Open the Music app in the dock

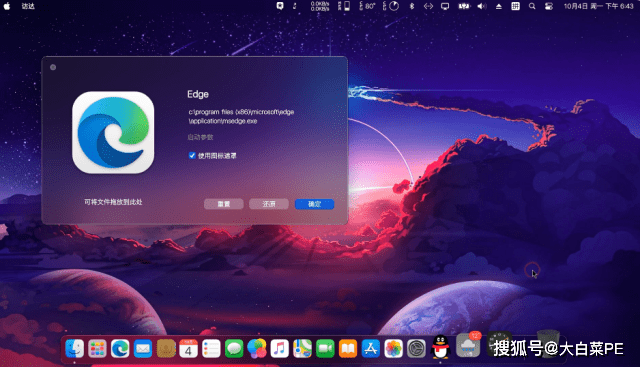(280, 349)
